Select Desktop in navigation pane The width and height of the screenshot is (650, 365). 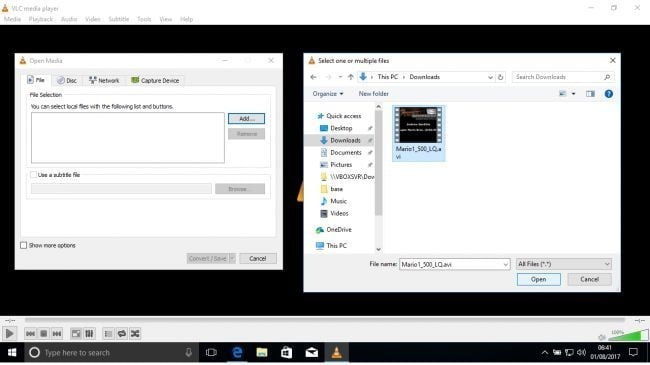pos(341,128)
